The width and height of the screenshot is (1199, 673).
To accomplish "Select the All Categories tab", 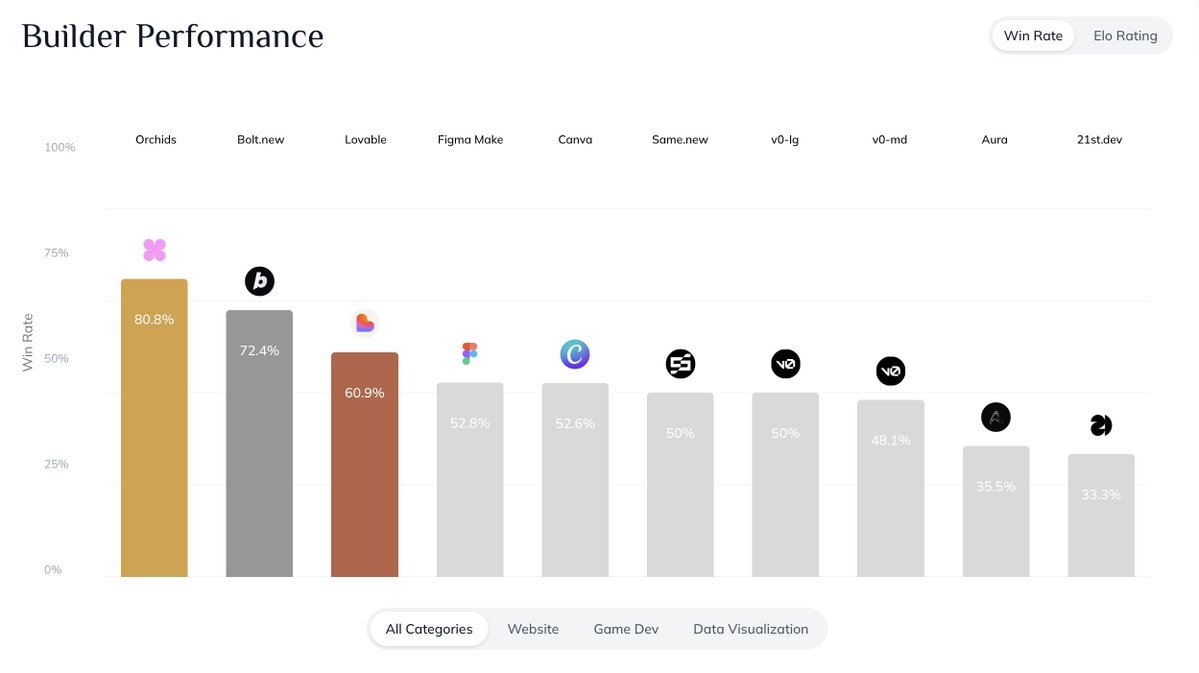I will [x=429, y=629].
